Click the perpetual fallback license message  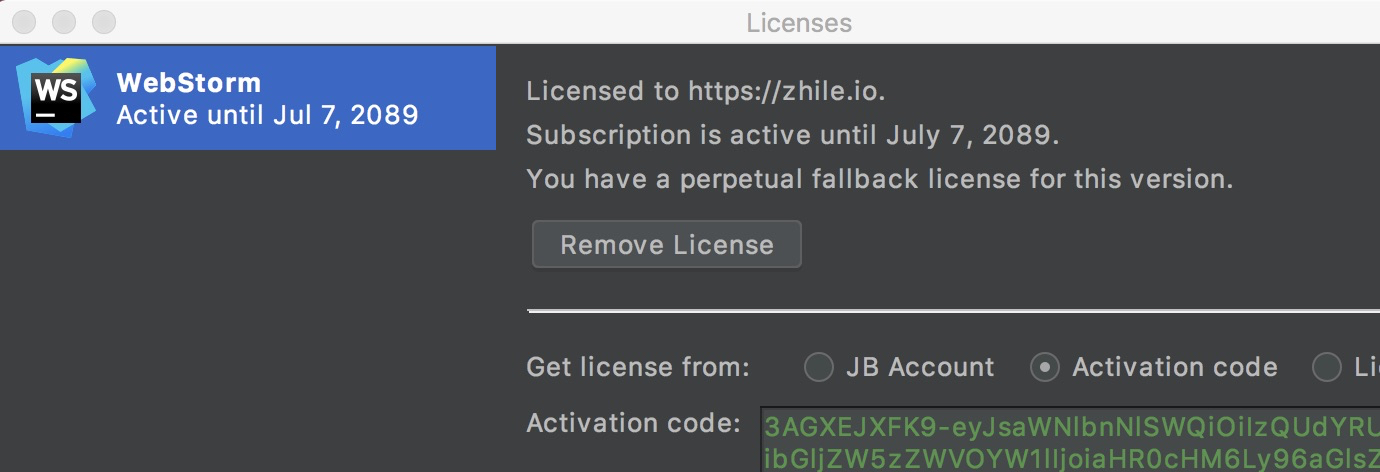(880, 179)
